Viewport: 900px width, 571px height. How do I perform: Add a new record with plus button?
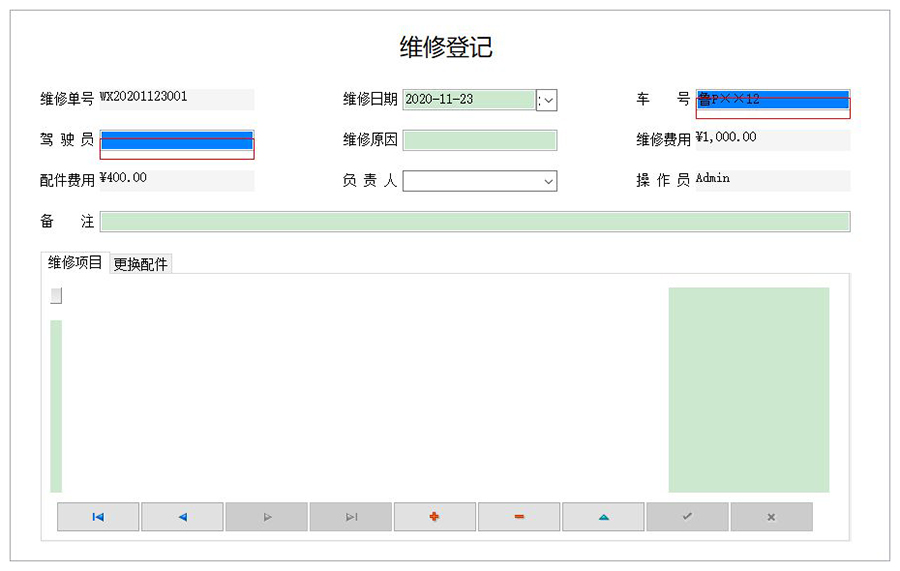[434, 517]
